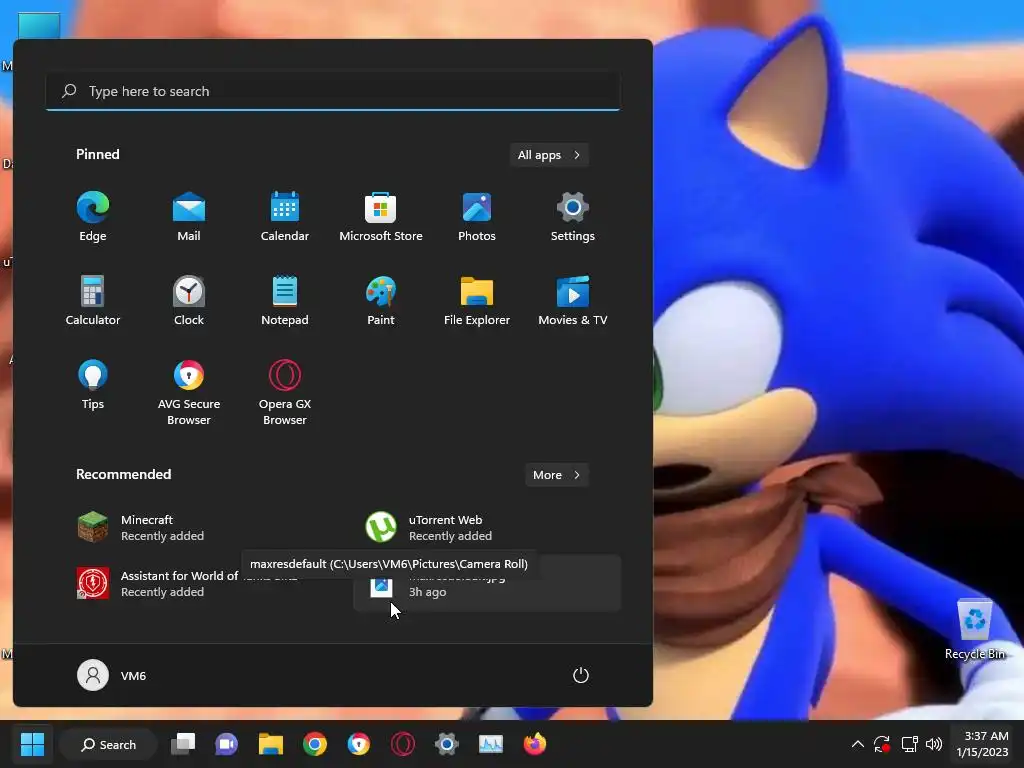Screen dimensions: 1024x768
Task: Open Opera GX Browser pinned app
Action: (x=285, y=392)
